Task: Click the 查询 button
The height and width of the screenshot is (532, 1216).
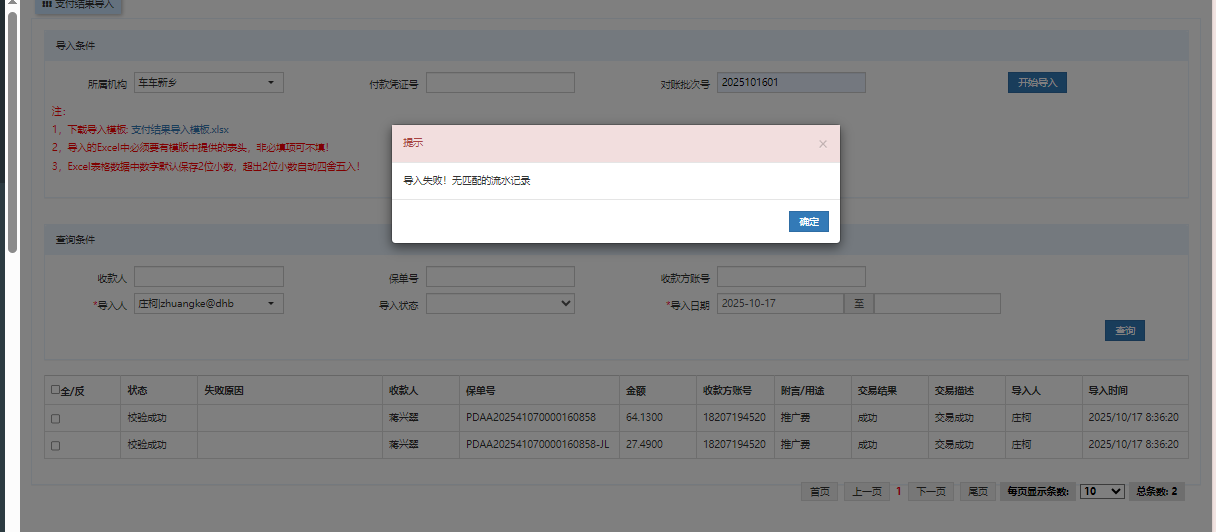Action: (1125, 330)
